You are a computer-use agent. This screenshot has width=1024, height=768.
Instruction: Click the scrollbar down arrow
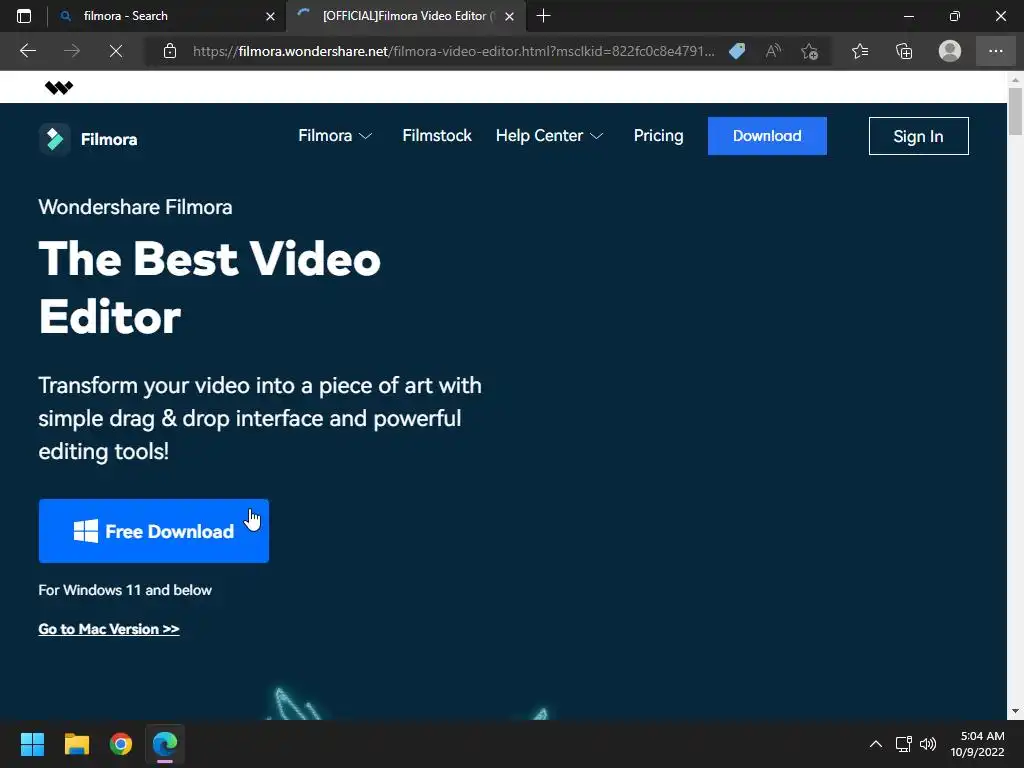click(x=1015, y=712)
